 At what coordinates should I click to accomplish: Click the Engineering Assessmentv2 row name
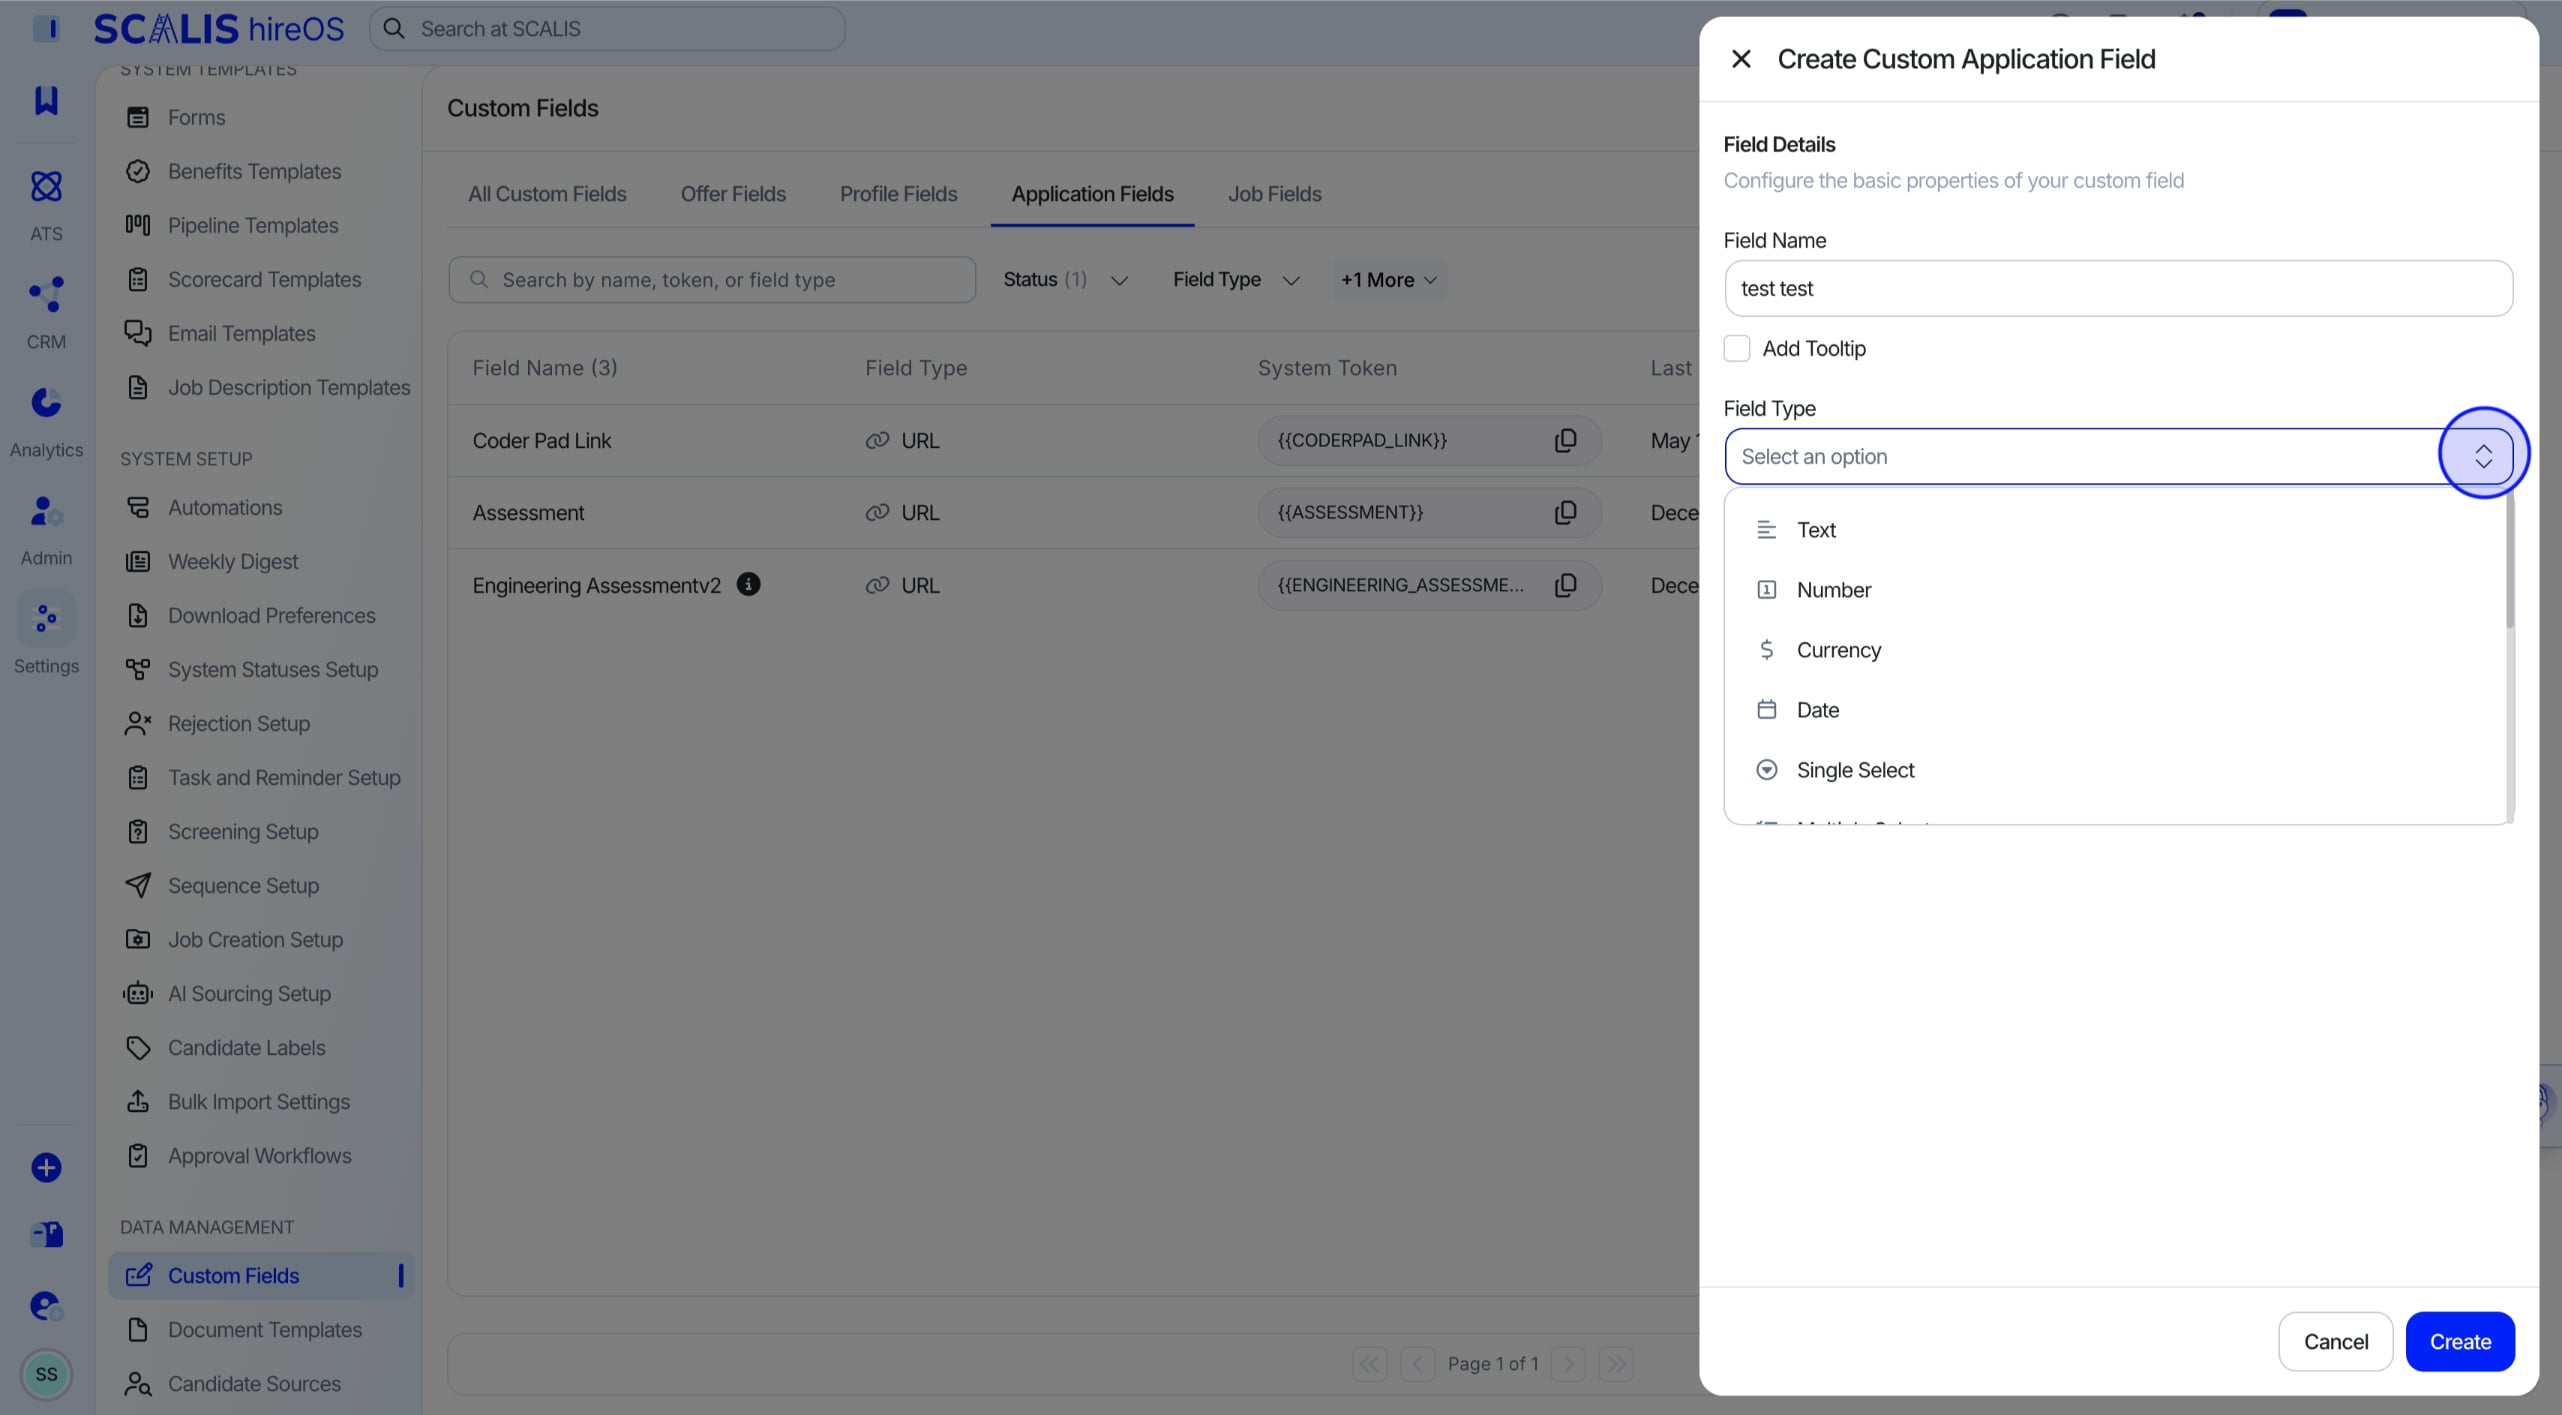(x=596, y=585)
